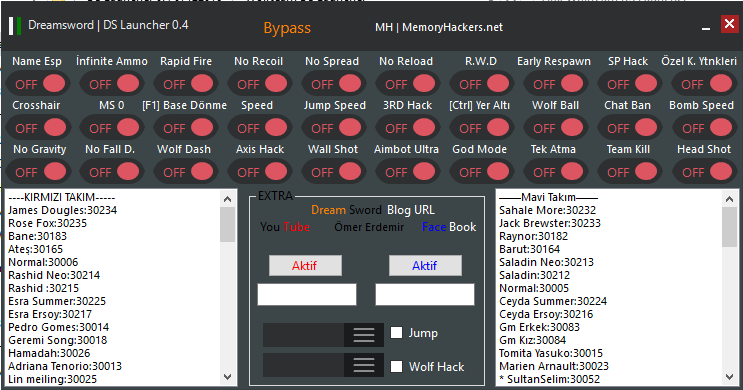
Task: Select Gm Erkek:30083 entry
Action: point(539,327)
